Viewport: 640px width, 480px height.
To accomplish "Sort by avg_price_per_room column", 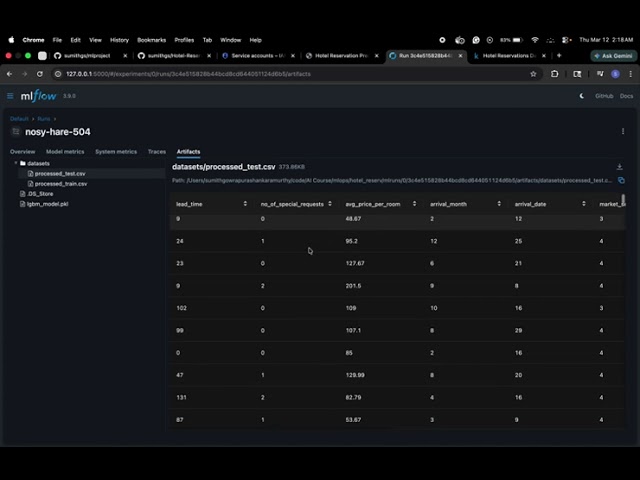I will coord(414,204).
